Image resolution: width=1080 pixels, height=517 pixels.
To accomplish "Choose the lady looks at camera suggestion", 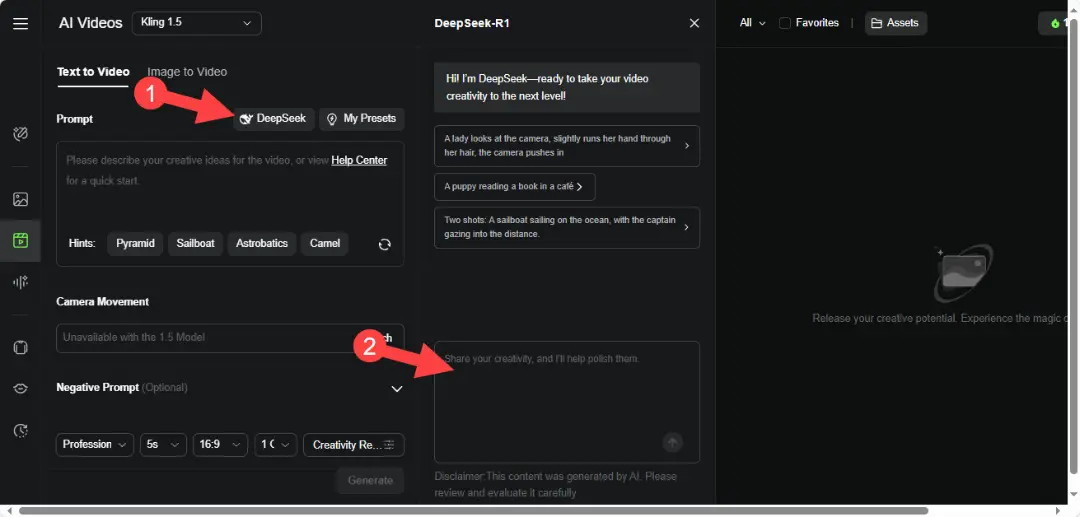I will pos(567,146).
